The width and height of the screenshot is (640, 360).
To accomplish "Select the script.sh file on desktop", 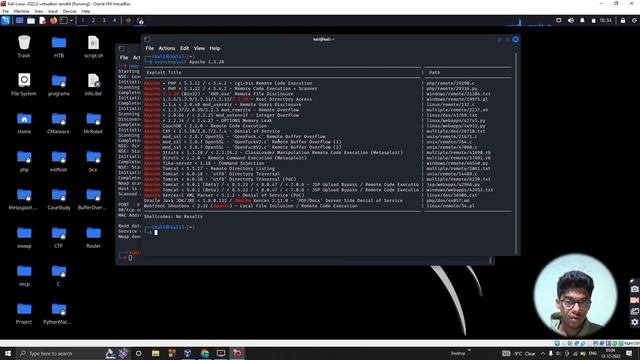I will pos(93,46).
